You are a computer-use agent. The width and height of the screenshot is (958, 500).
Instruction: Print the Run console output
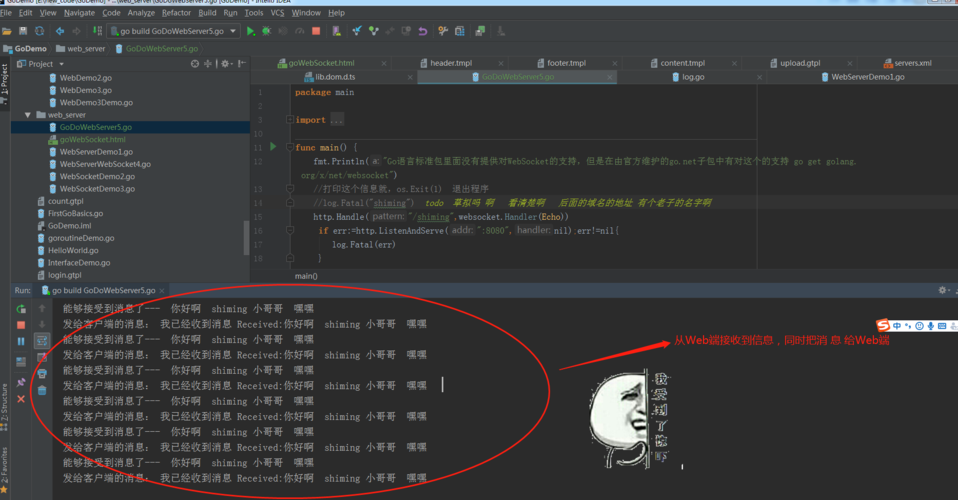[x=42, y=373]
